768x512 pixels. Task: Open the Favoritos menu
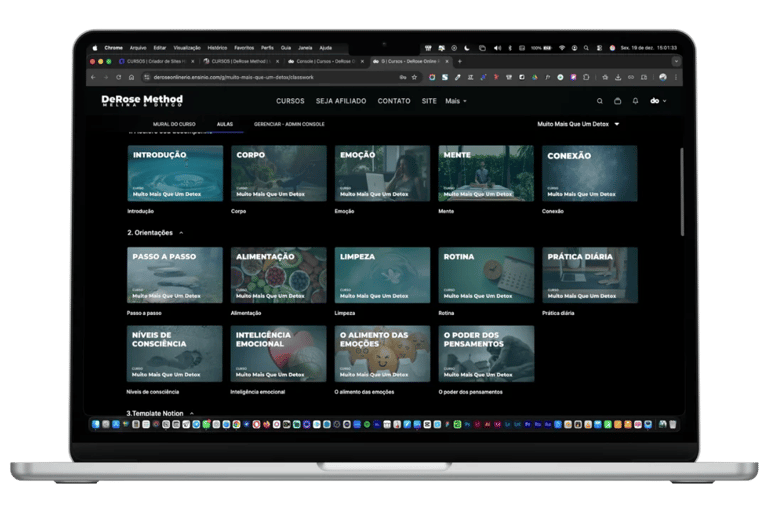click(x=244, y=48)
